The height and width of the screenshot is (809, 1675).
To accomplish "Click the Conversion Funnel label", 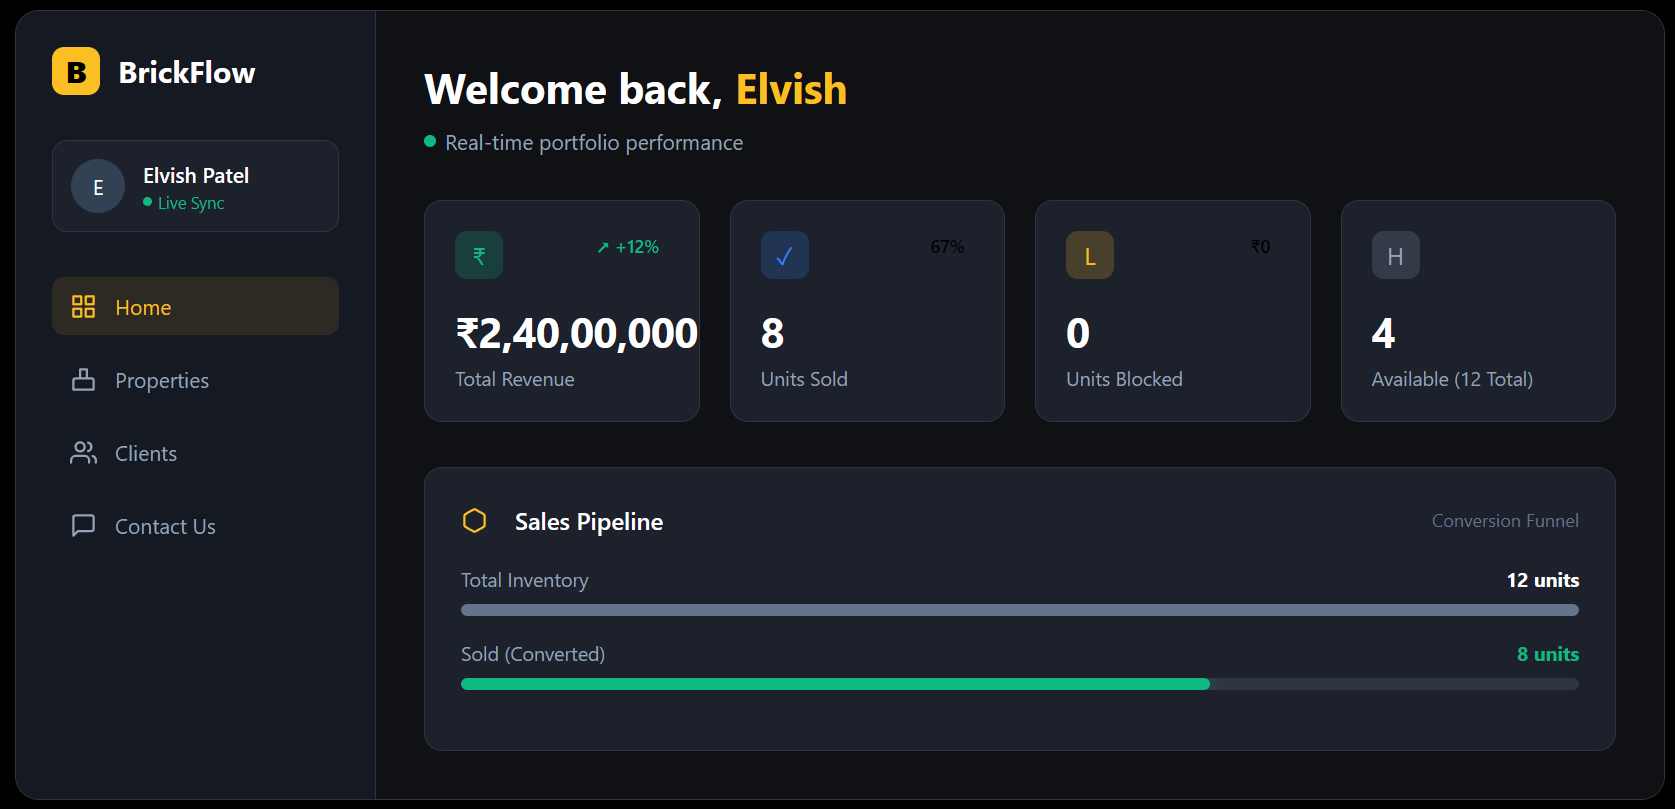I will coord(1505,520).
